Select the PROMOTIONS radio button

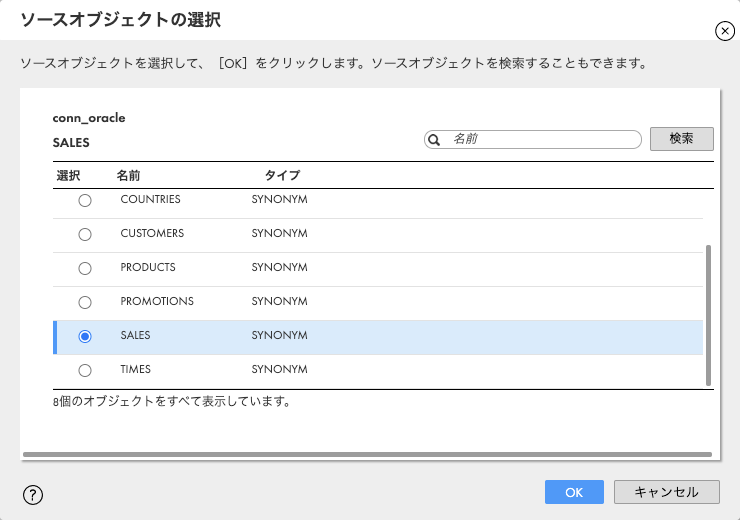coord(85,302)
